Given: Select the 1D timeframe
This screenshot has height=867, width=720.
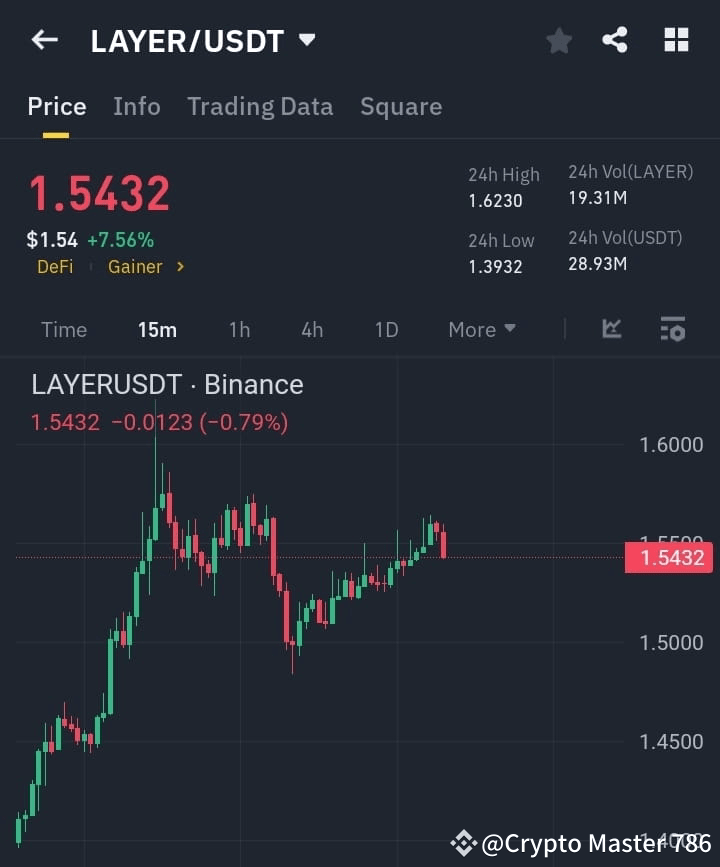Looking at the screenshot, I should (386, 329).
